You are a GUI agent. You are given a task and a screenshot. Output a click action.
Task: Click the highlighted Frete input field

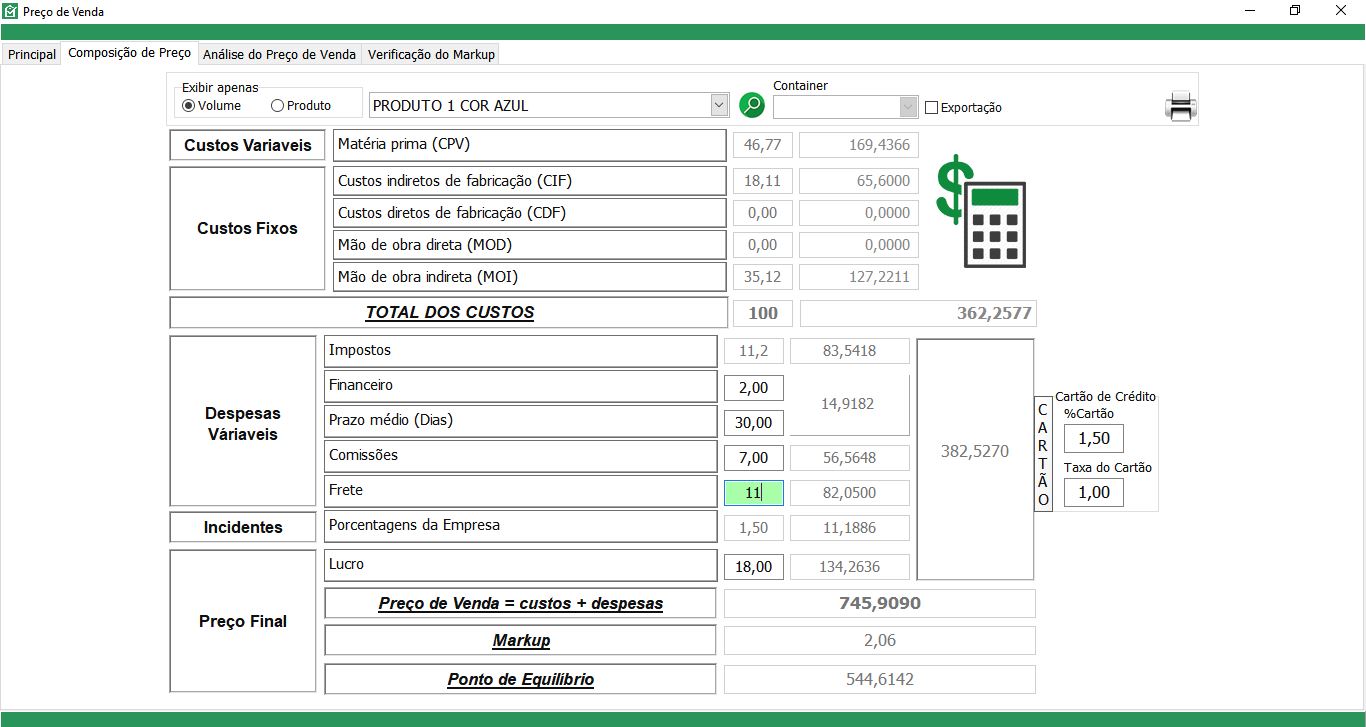[x=753, y=493]
